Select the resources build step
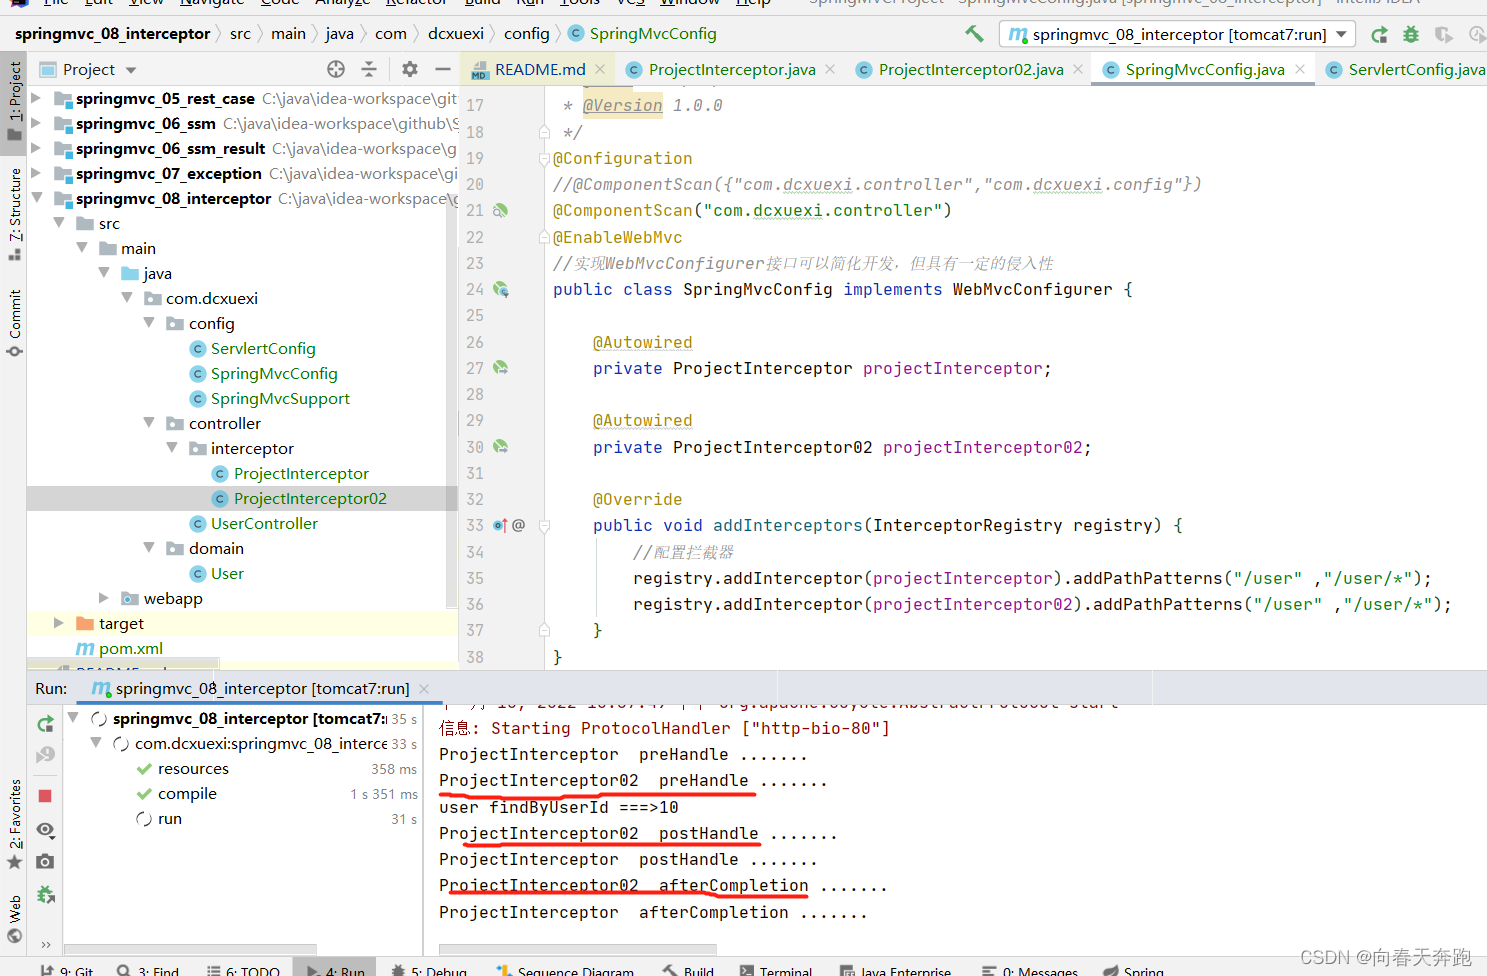Screen dimensions: 1487x976 193,769
